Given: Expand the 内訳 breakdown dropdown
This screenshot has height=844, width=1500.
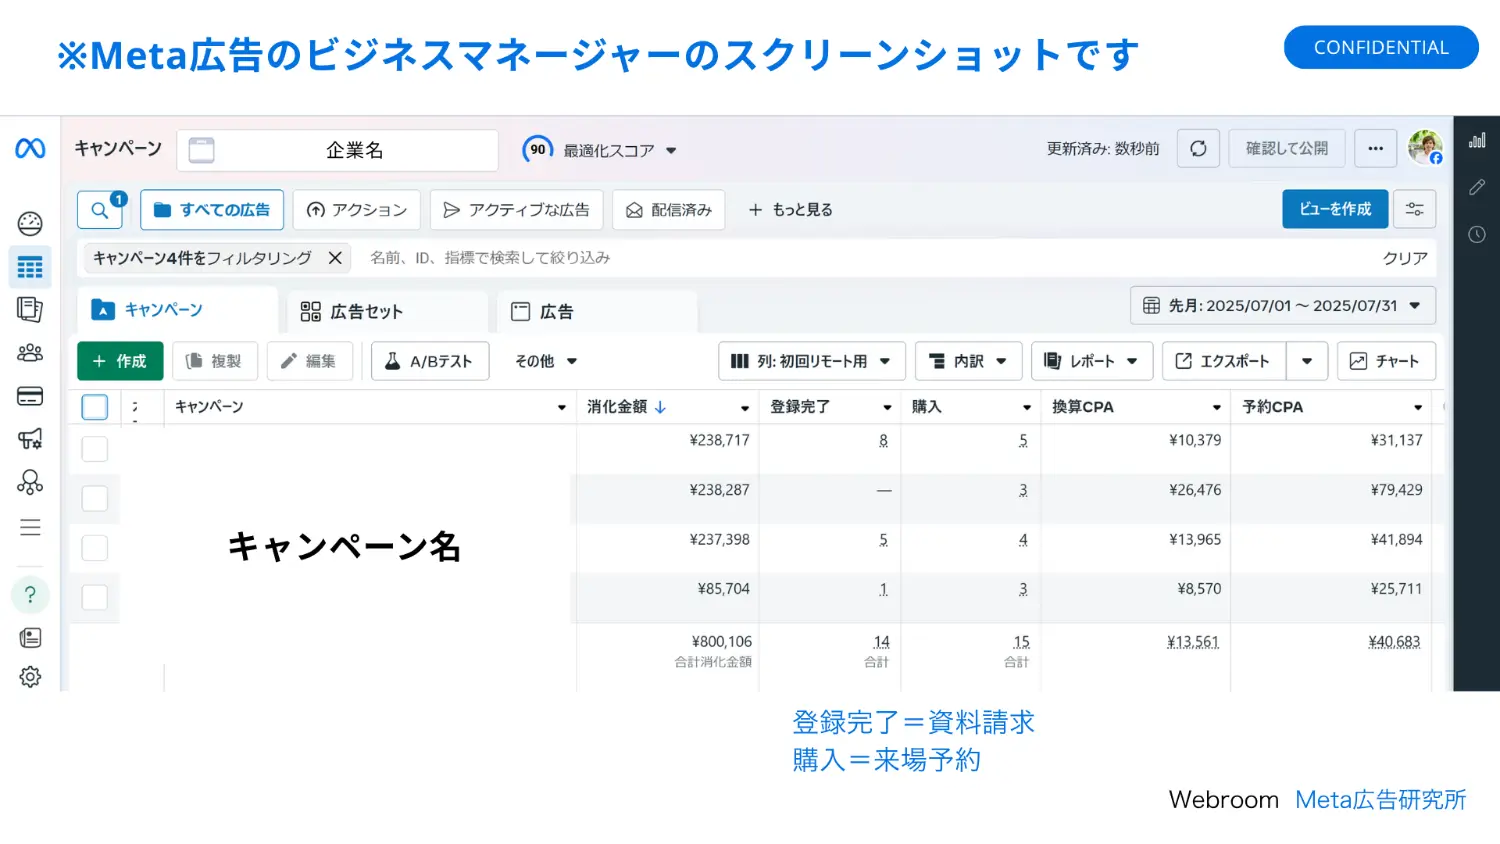Looking at the screenshot, I should [968, 361].
